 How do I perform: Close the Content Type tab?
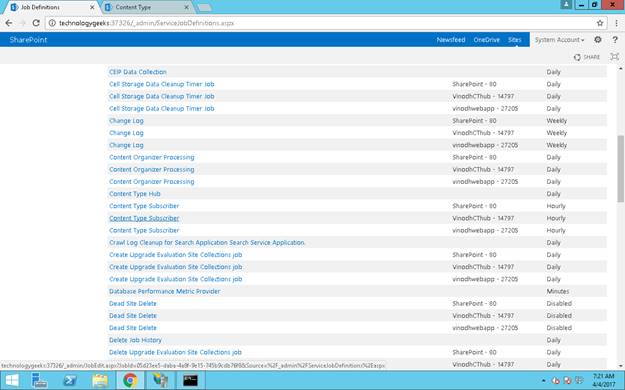(x=186, y=7)
